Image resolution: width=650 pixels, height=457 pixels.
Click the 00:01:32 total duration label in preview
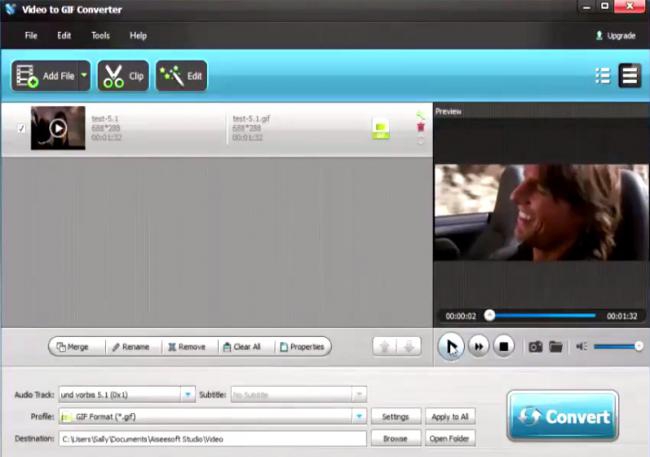point(622,316)
